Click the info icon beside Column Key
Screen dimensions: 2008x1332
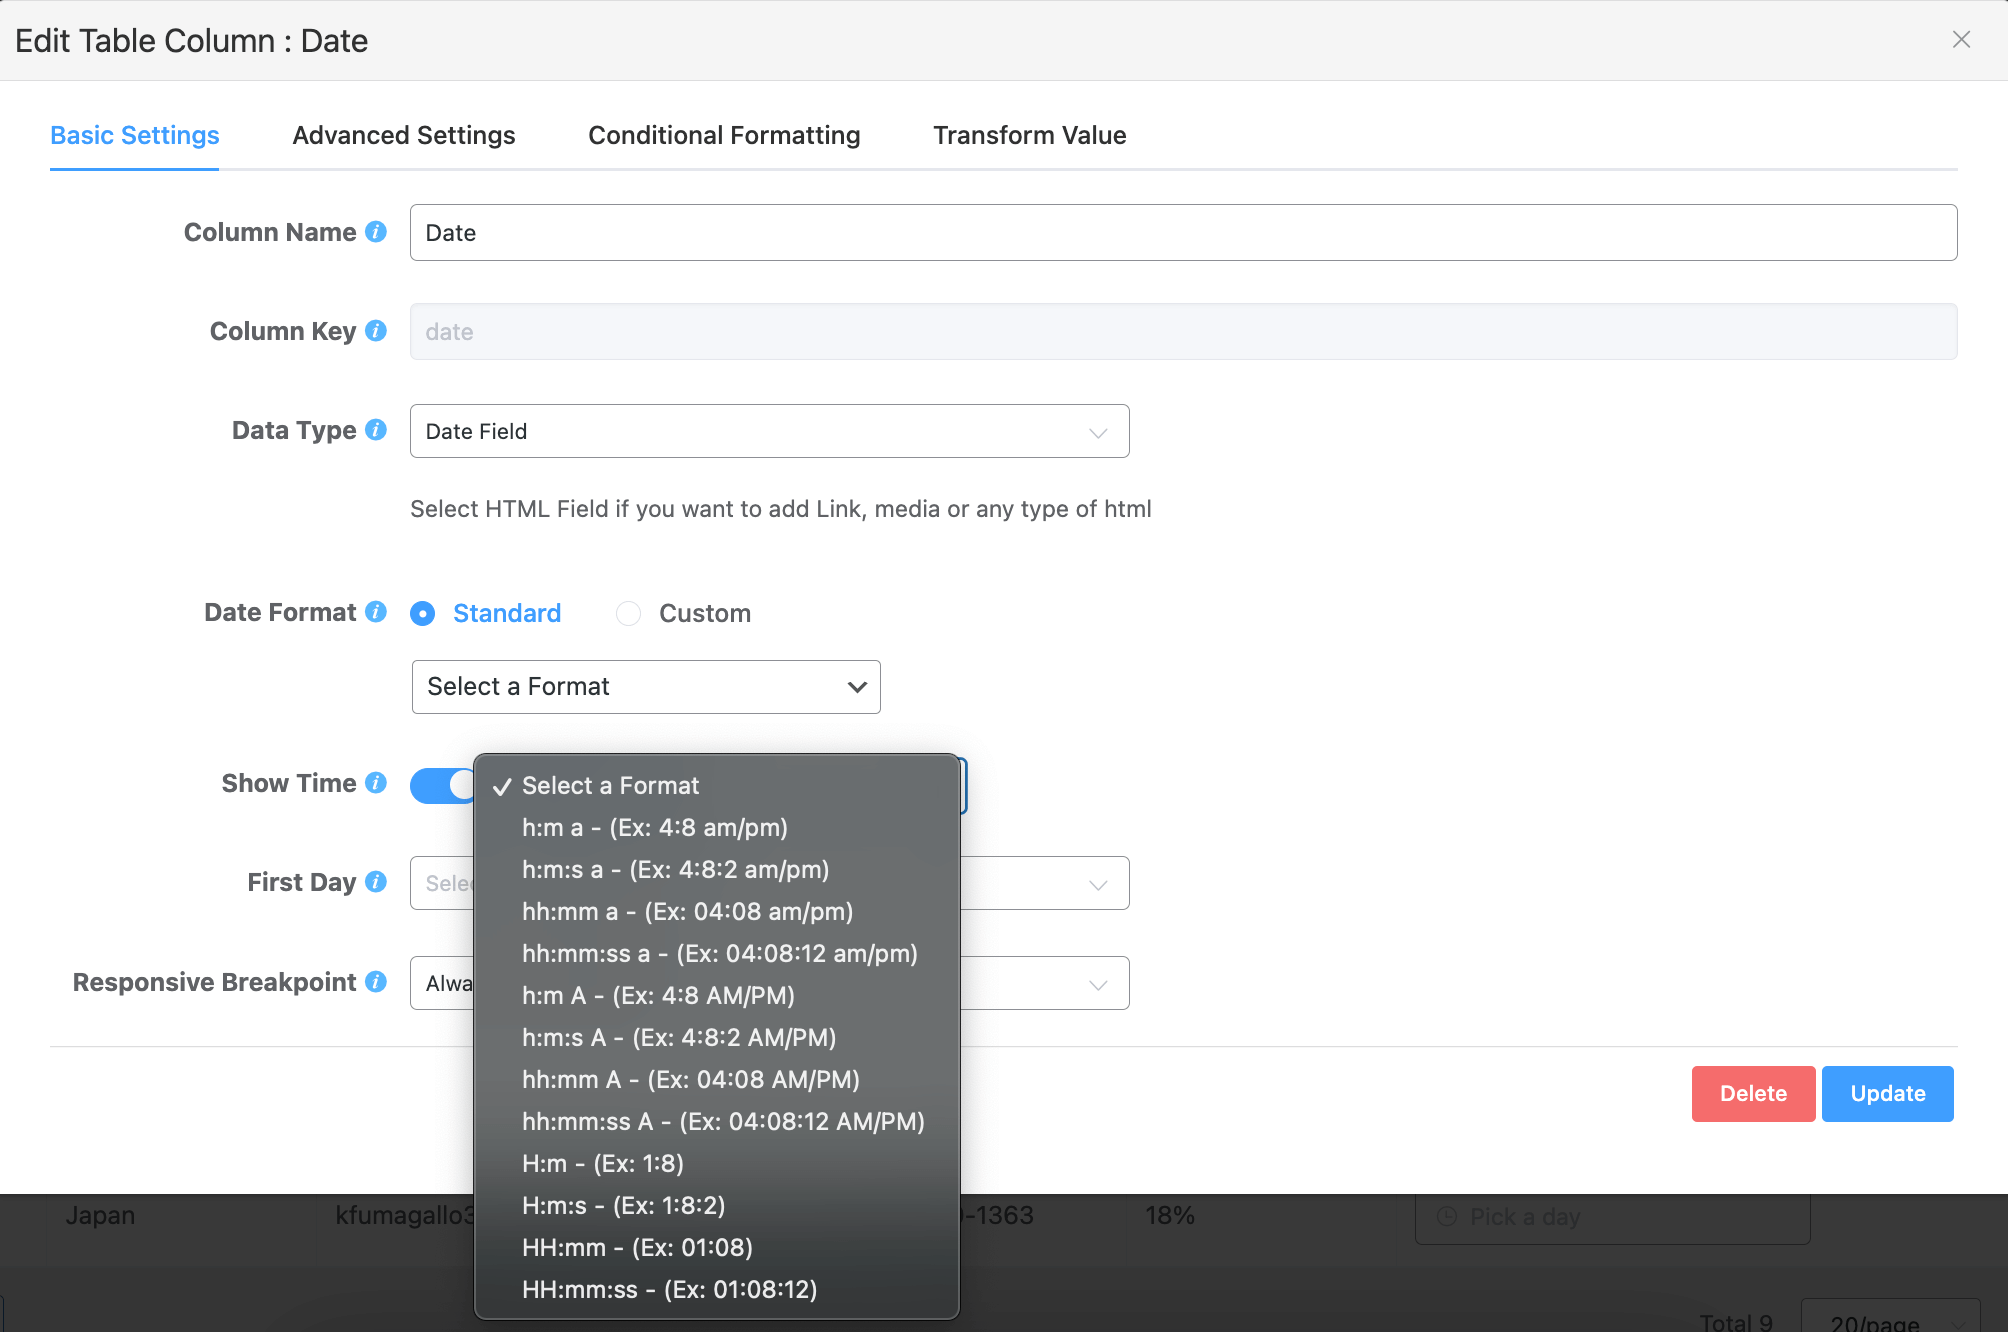pos(376,331)
